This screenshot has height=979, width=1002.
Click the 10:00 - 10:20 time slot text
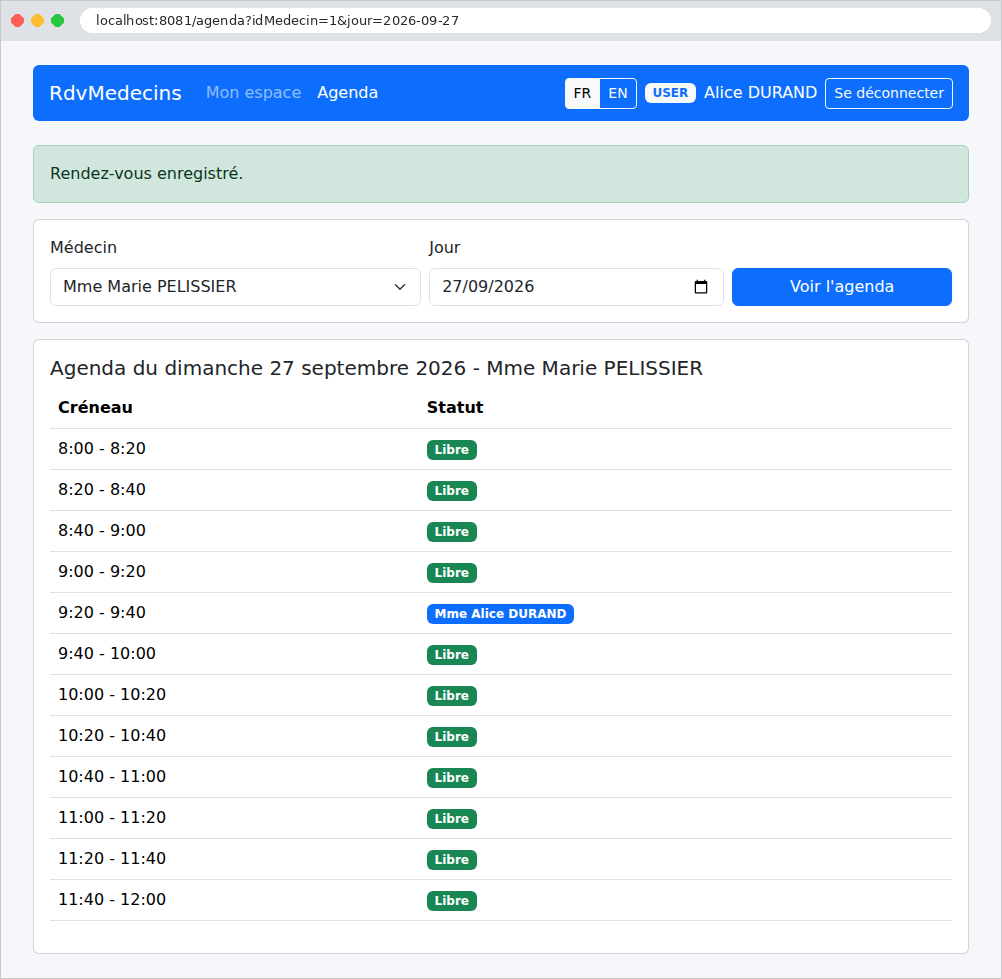pos(112,694)
